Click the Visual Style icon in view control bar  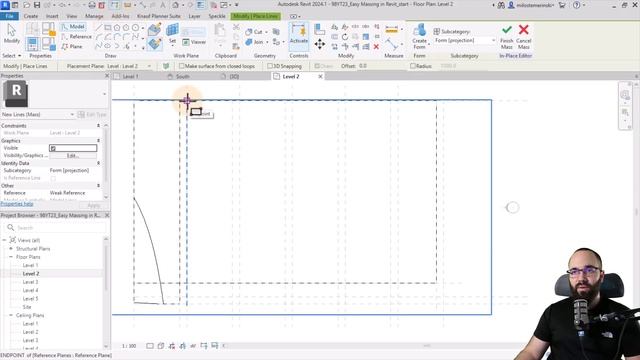[x=161, y=346]
